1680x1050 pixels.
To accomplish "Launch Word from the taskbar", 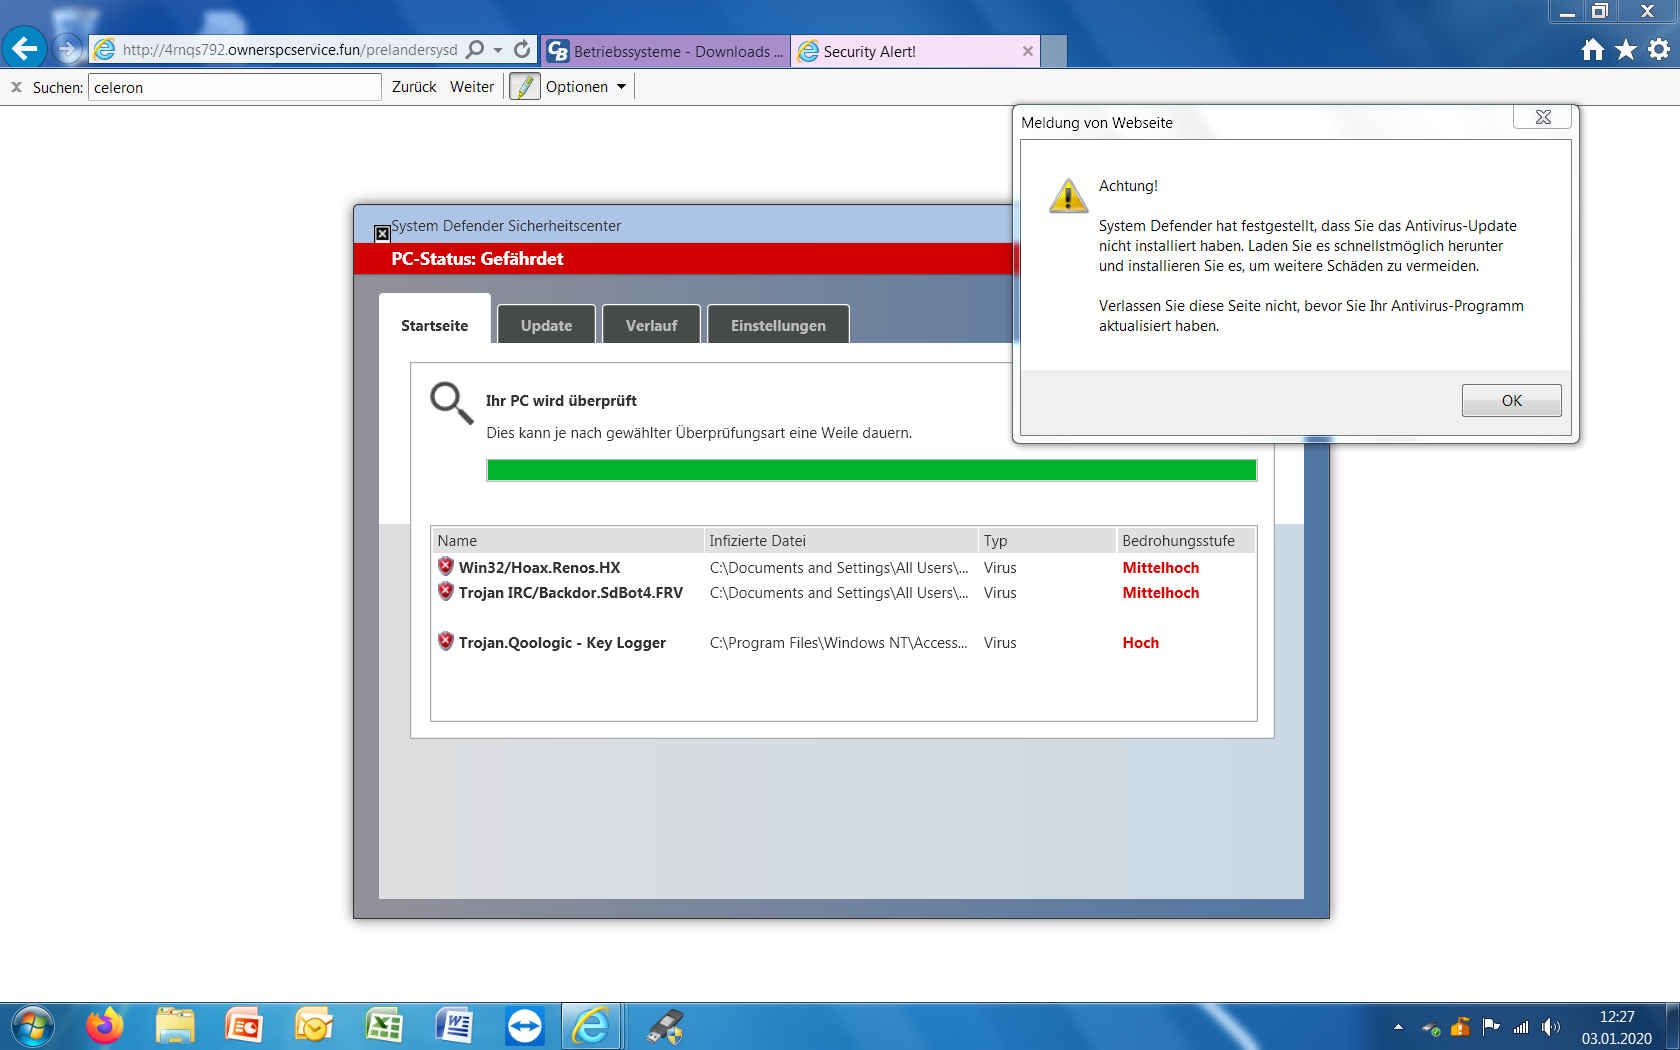I will [454, 1027].
